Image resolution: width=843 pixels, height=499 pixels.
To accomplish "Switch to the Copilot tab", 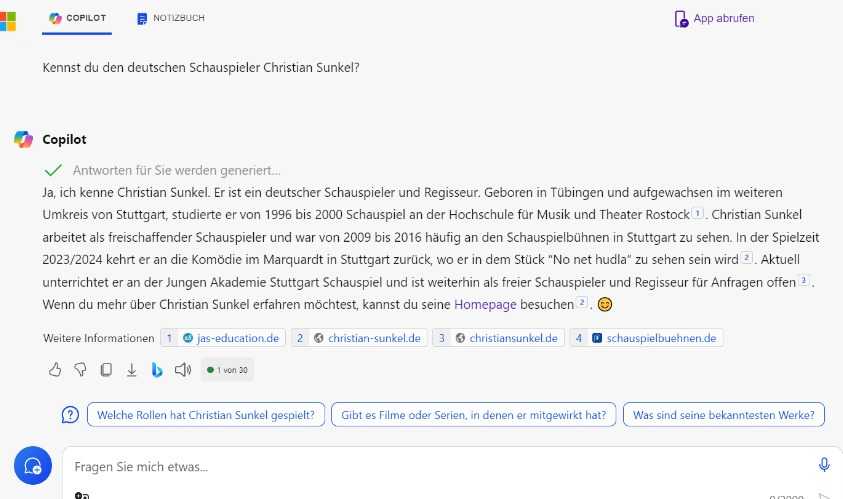I will 77,18.
